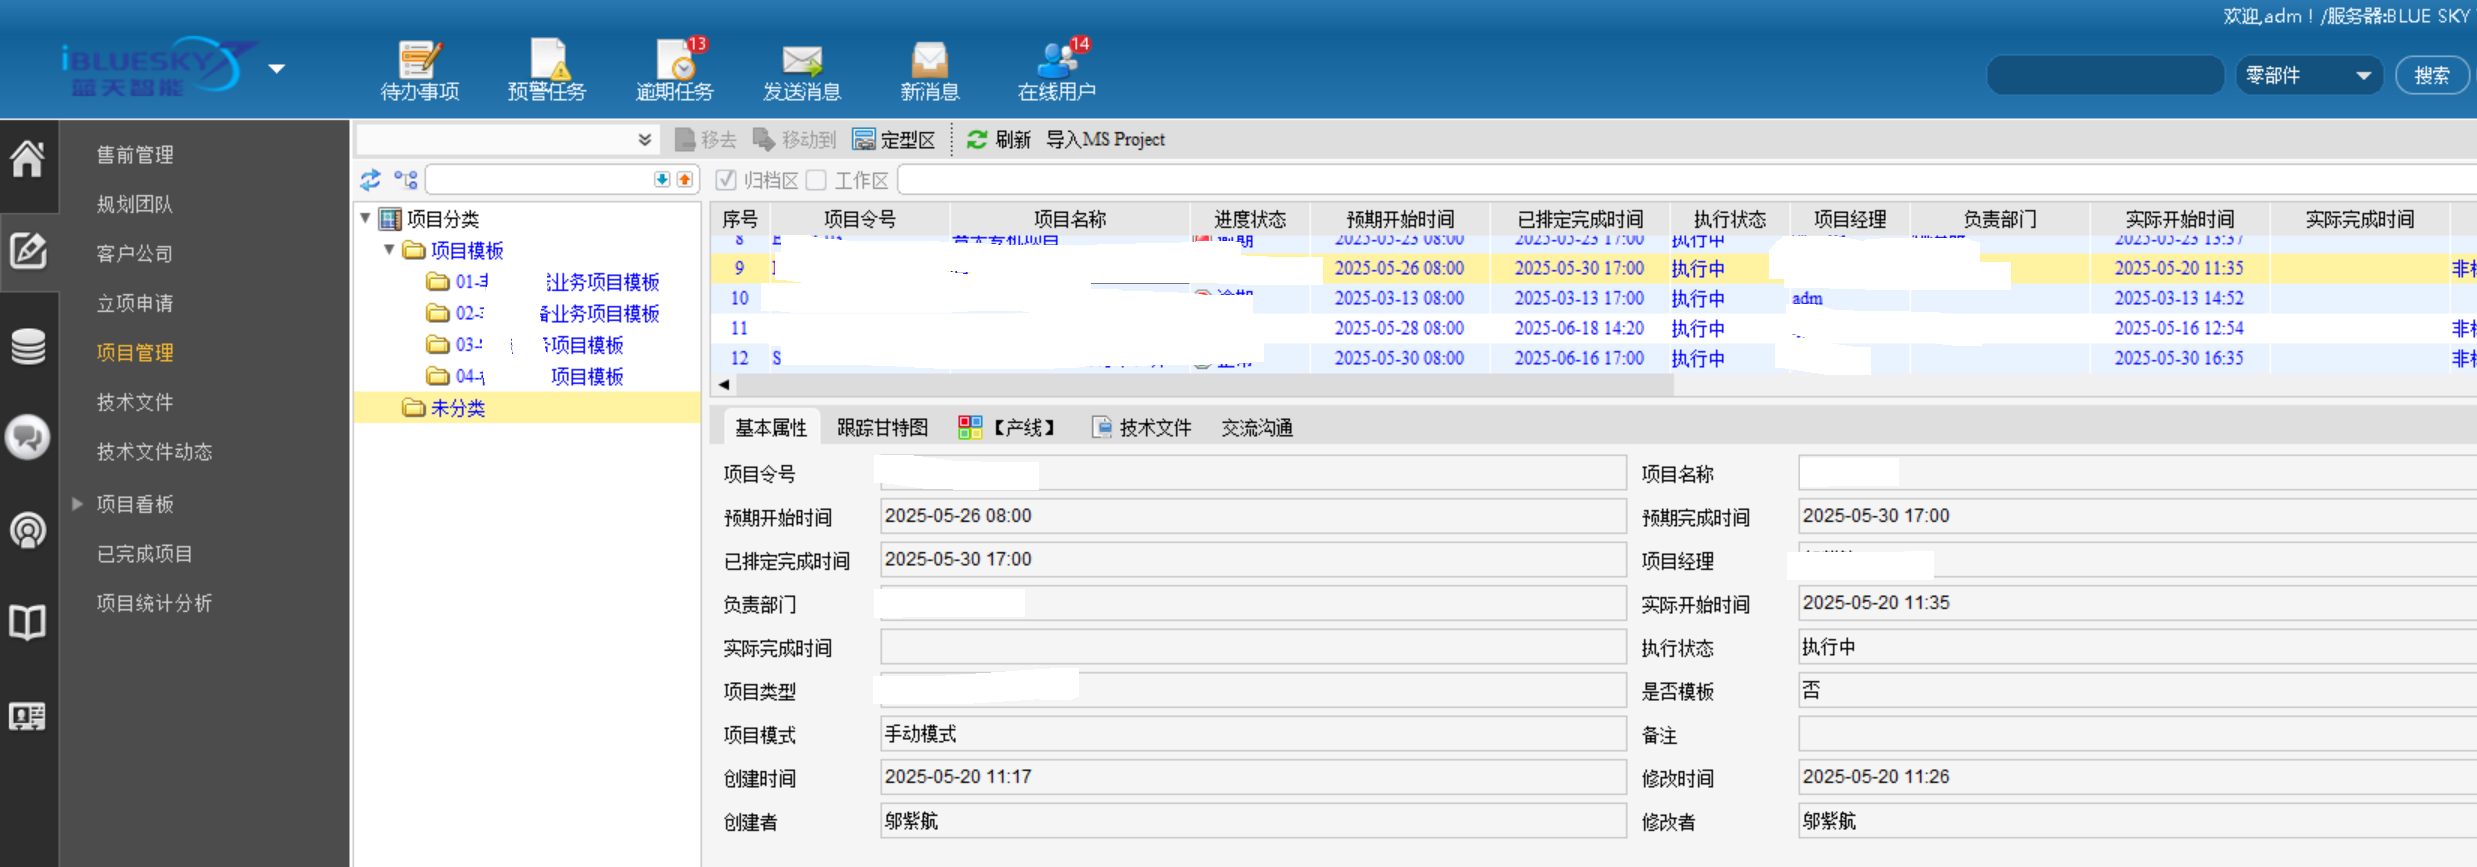This screenshot has height=867, width=2477.
Task: Switch to the 跟踪甘特图 tab
Action: pos(882,428)
